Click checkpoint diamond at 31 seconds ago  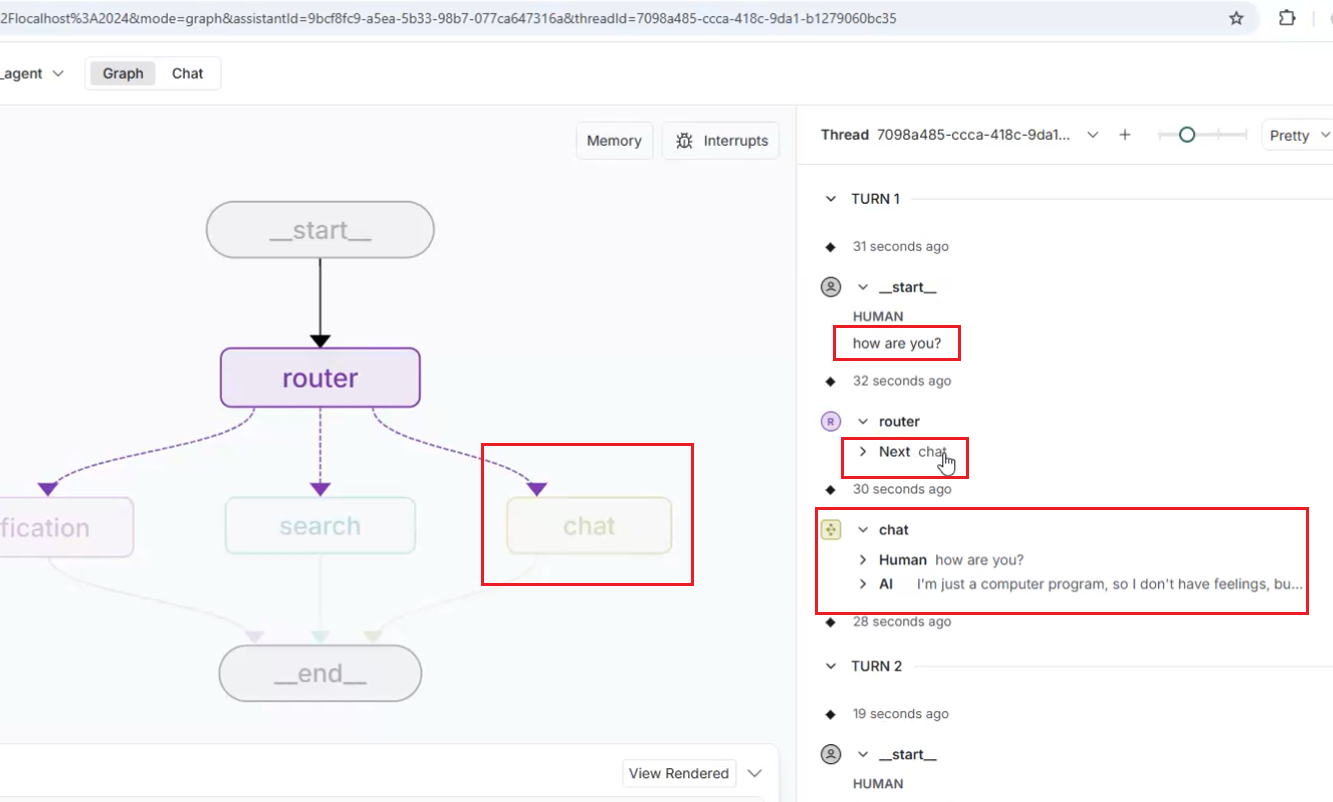pos(830,247)
